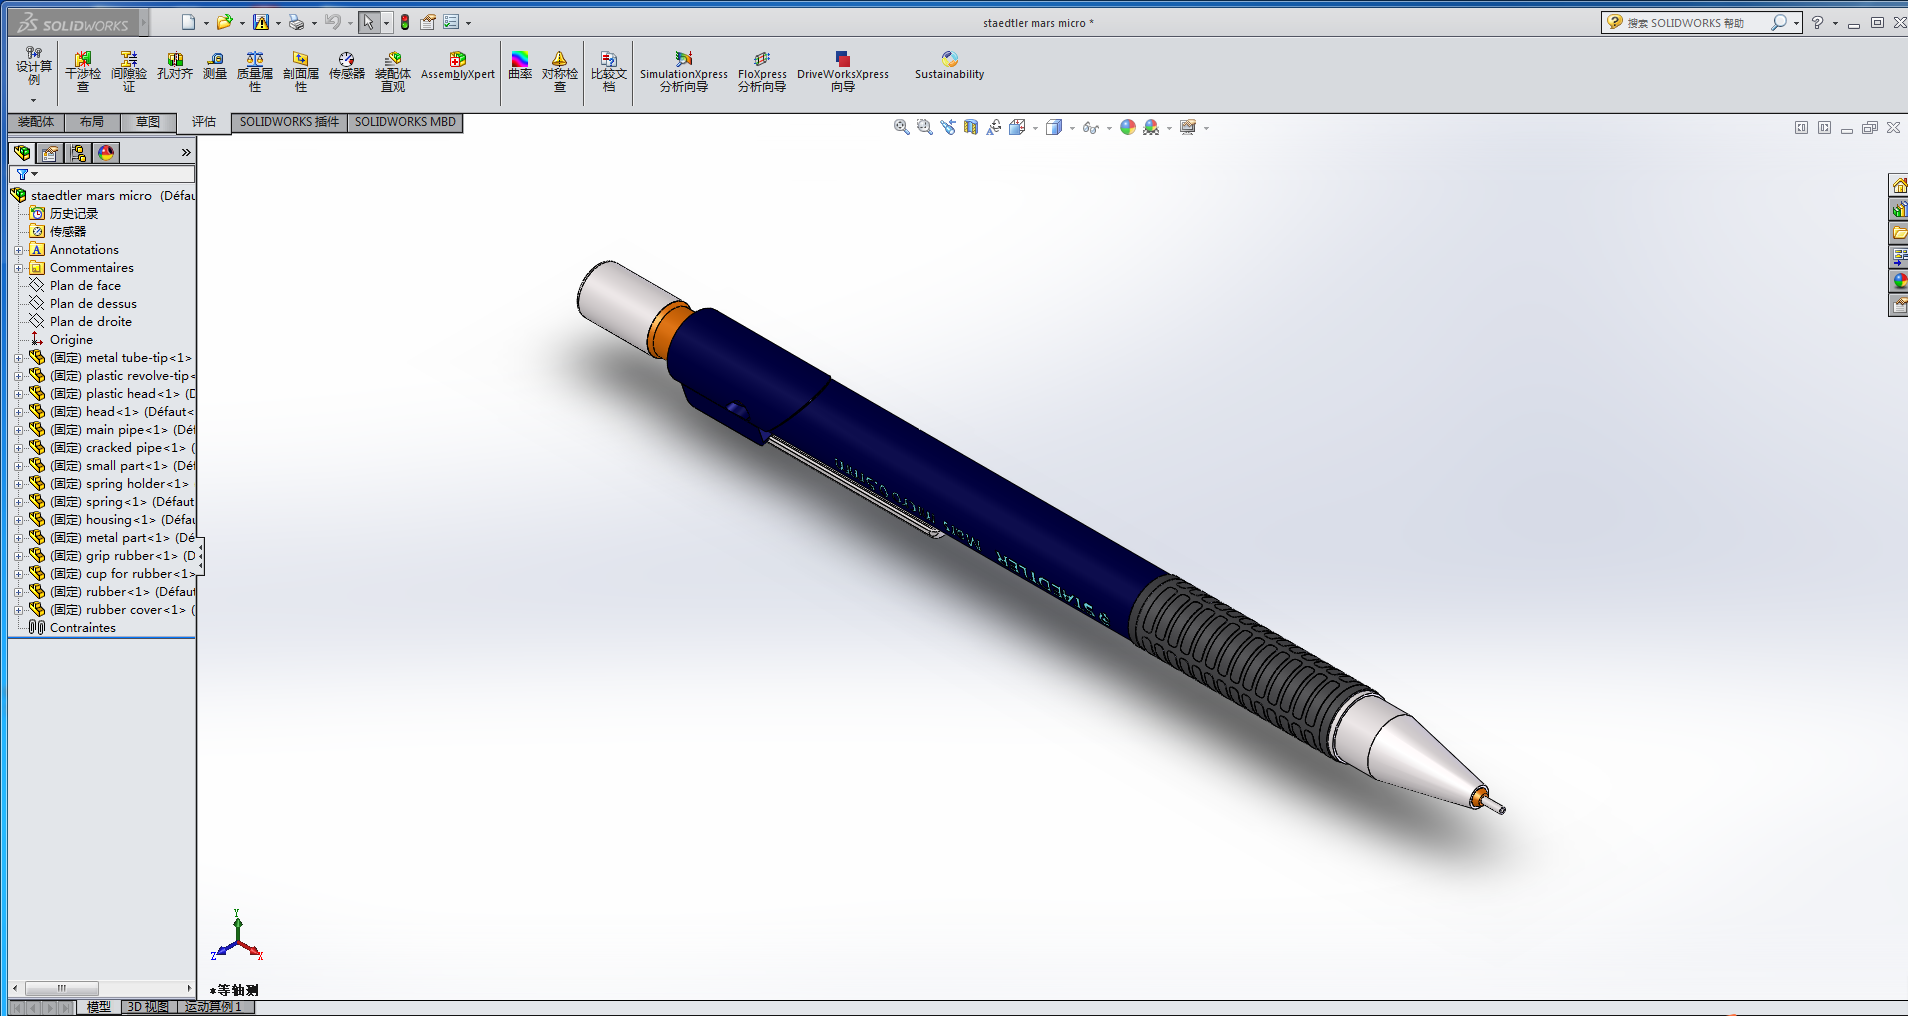
Task: Open Symmetry Check (对称检查)
Action: click(x=560, y=72)
